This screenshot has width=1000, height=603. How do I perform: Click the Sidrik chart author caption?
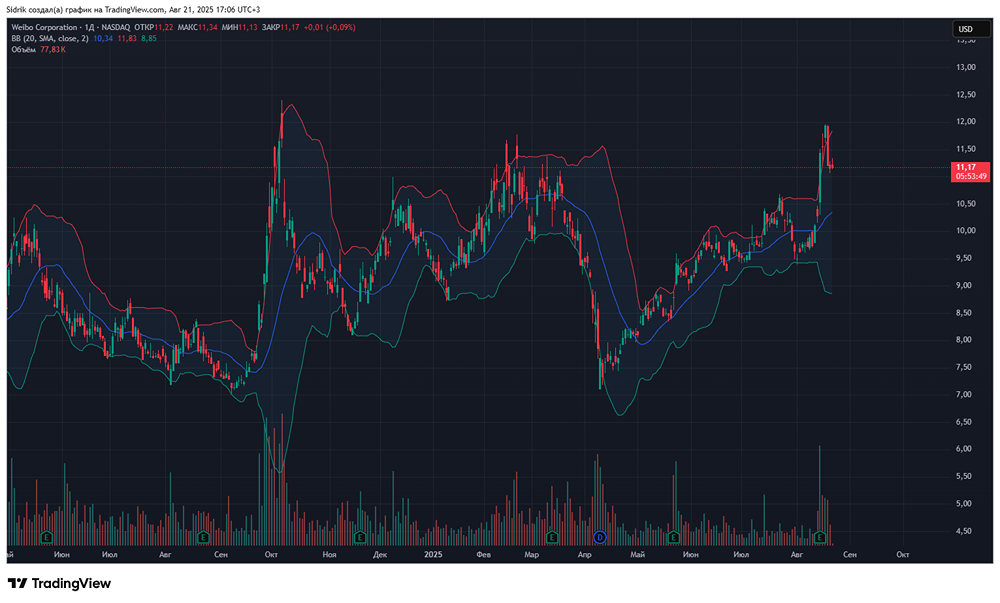(x=133, y=10)
